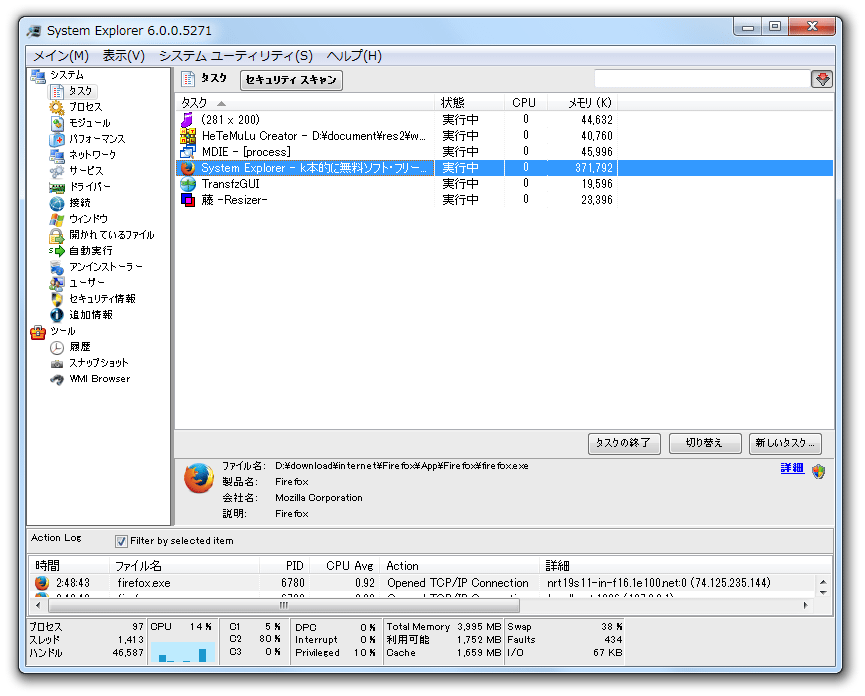
Task: Open the ヘルプ(H) menu
Action: [354, 56]
